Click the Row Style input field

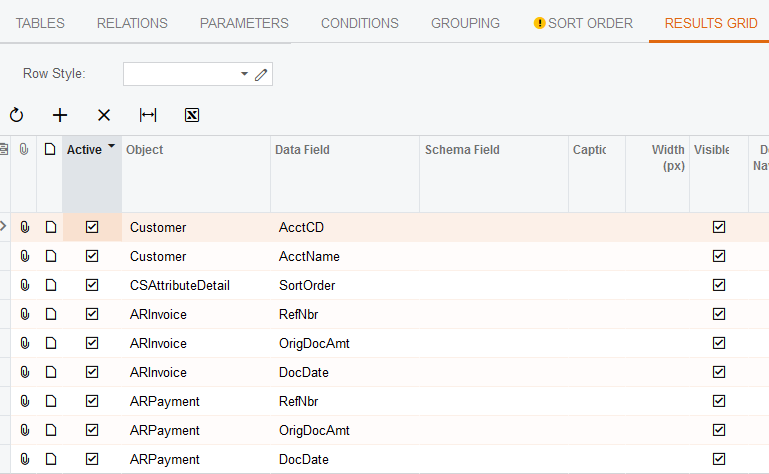click(180, 74)
